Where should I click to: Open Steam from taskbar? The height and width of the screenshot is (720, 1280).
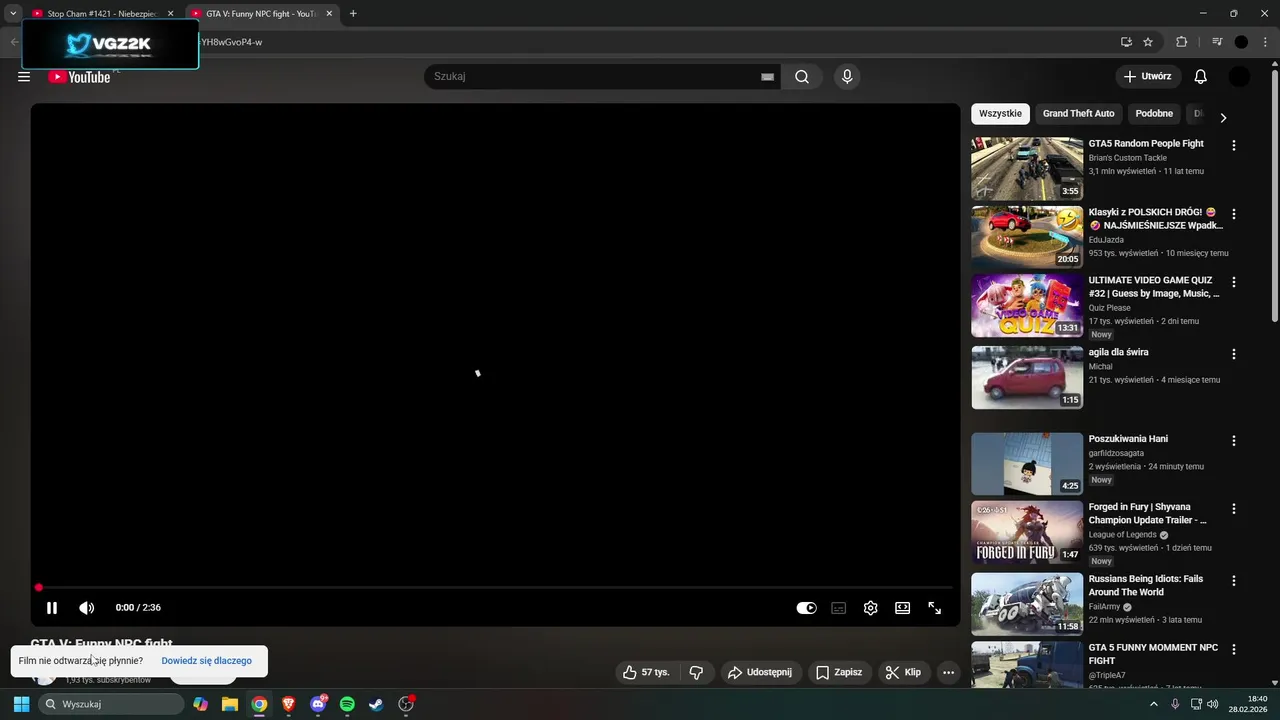[x=376, y=704]
